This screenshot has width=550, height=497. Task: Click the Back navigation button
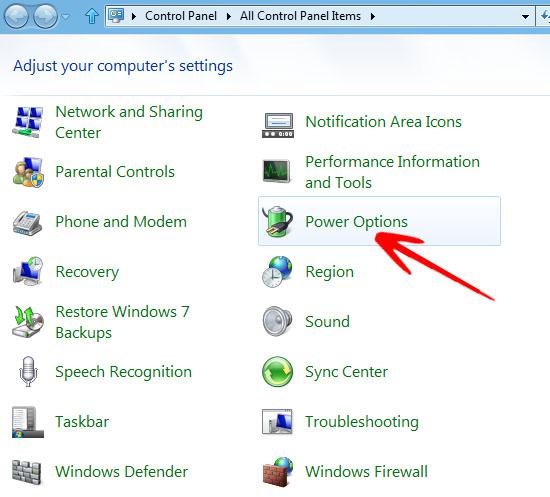[16, 16]
